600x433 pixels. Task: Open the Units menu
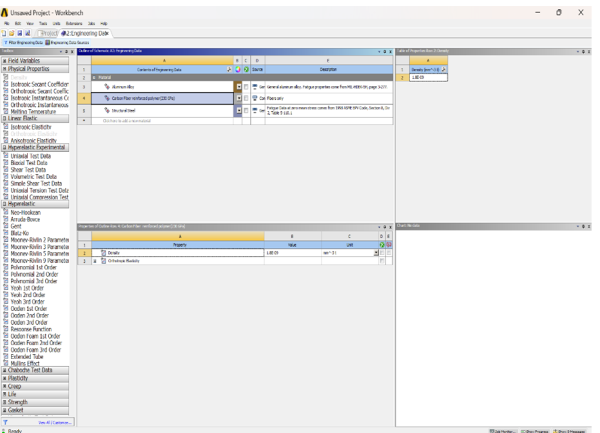56,23
